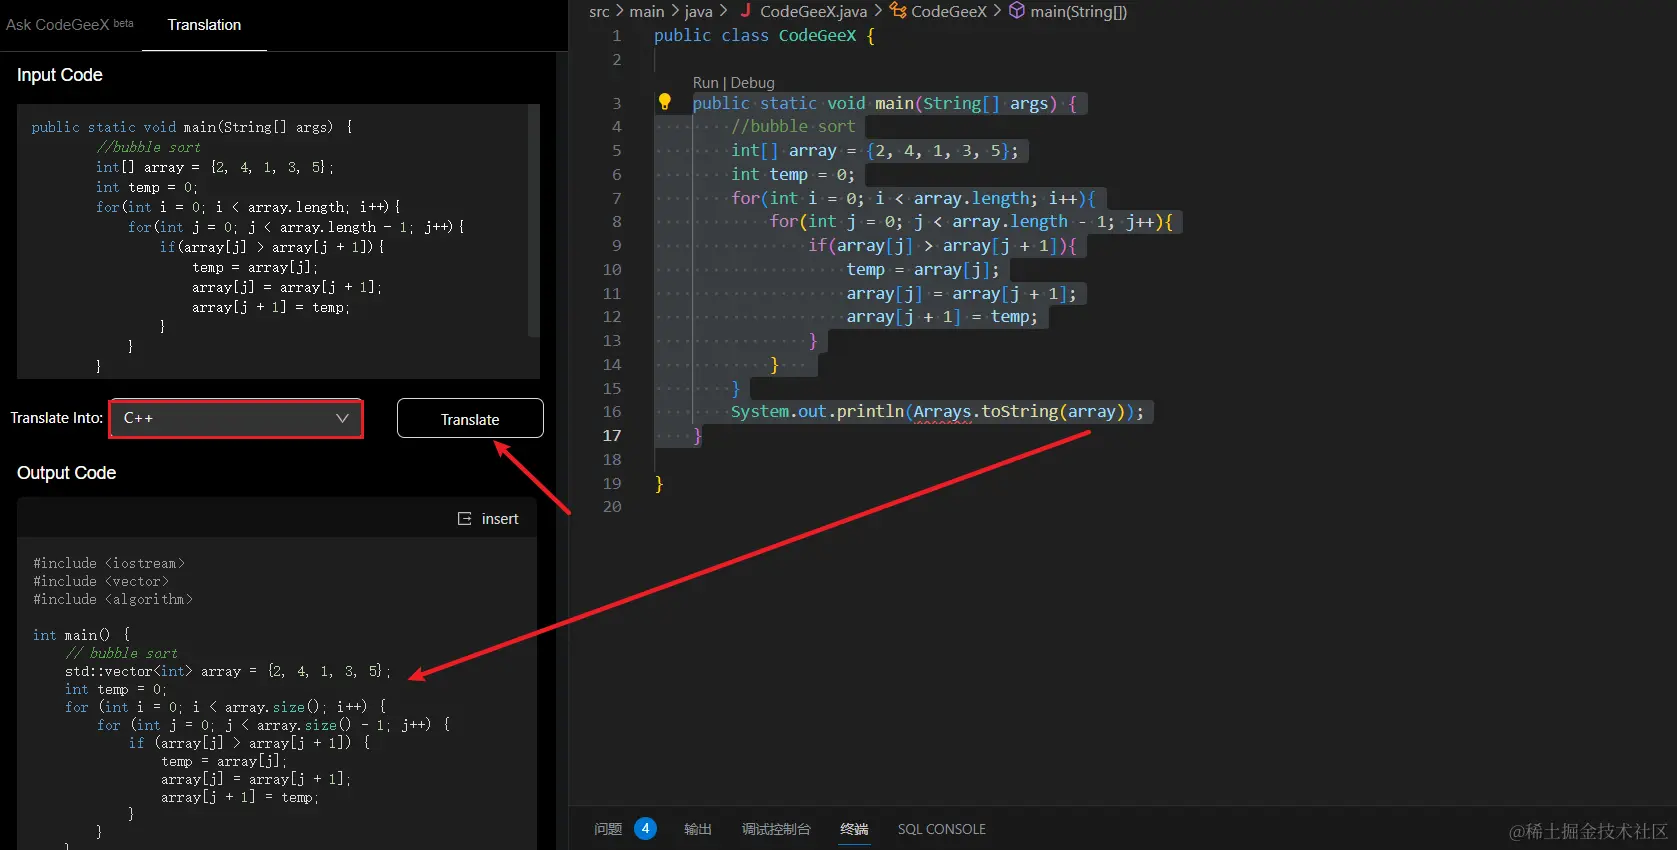Open the 问题 (Problems) panel tab
Screen dimensions: 1677x850
point(608,829)
